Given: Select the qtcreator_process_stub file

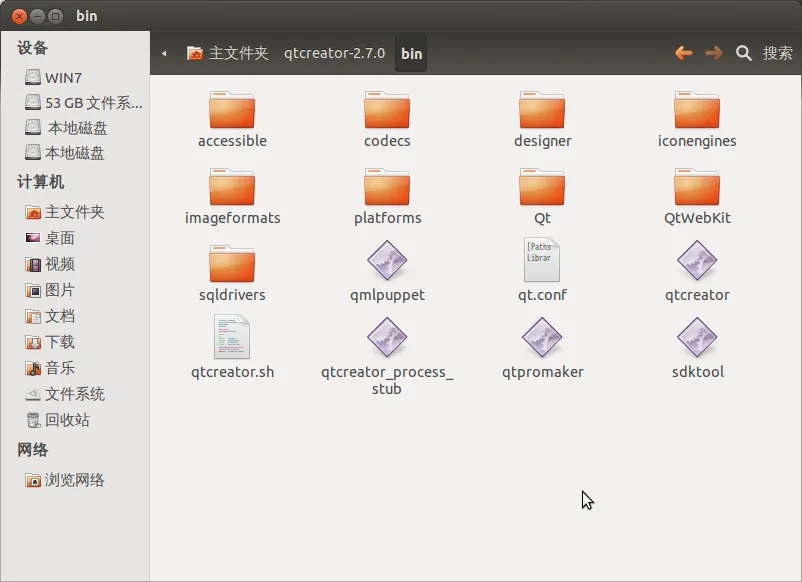Looking at the screenshot, I should tap(387, 339).
